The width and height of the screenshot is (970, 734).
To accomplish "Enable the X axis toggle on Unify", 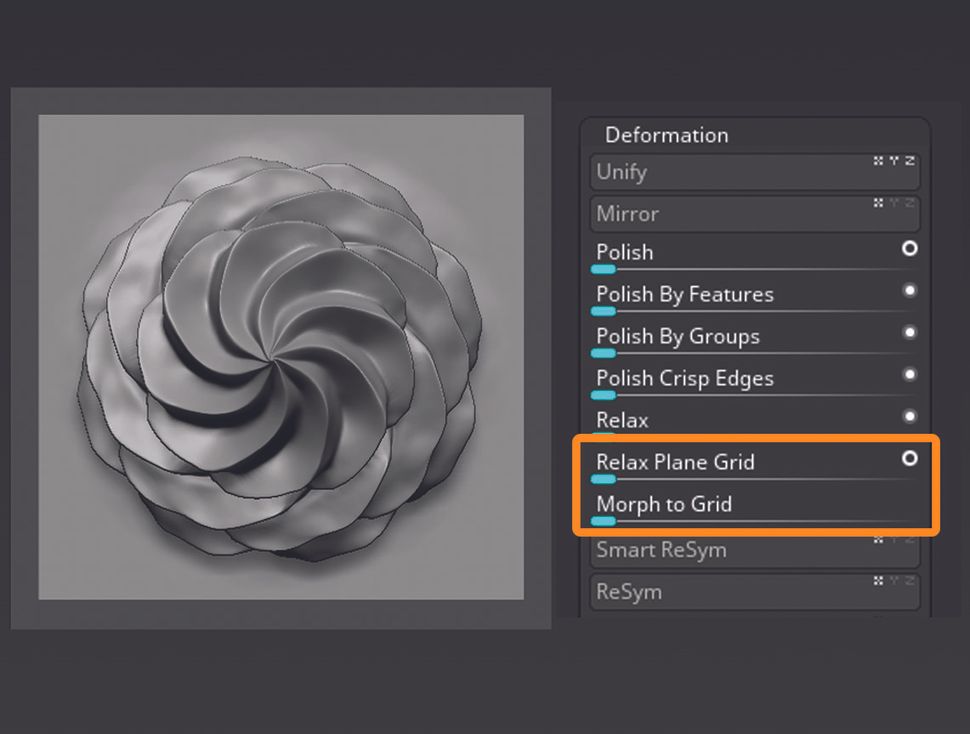I will point(878,160).
